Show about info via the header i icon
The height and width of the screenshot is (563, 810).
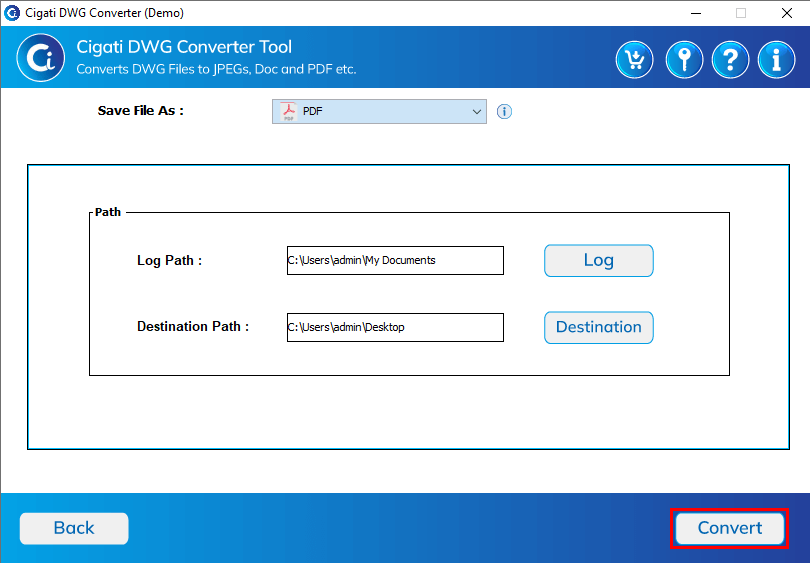pos(776,60)
